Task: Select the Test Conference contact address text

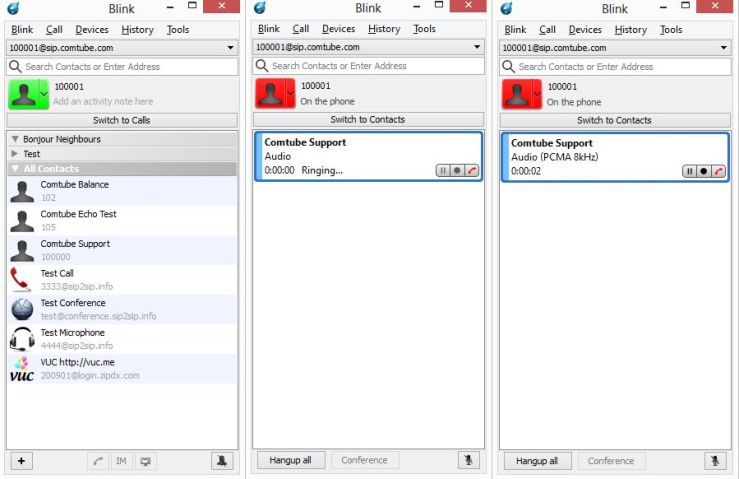Action: [x=99, y=316]
